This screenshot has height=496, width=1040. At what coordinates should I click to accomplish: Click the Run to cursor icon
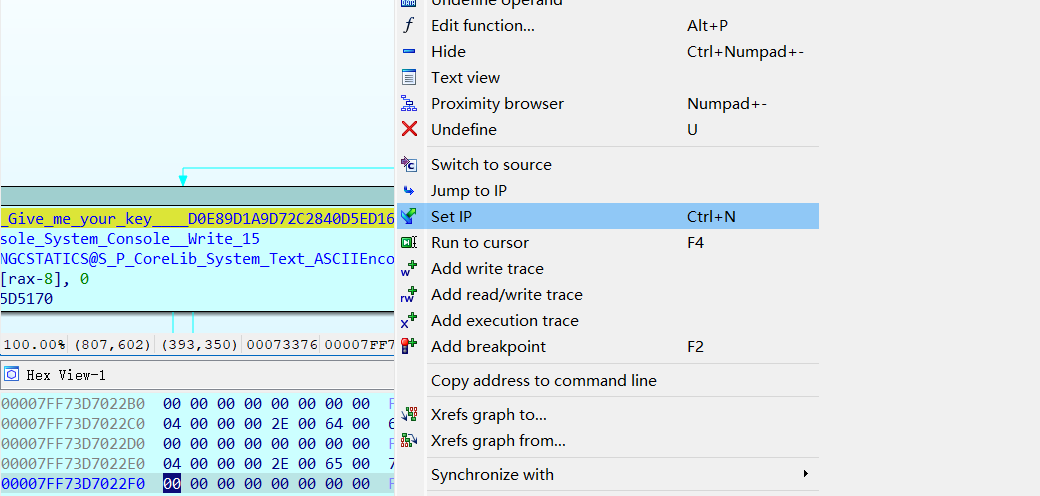(408, 243)
